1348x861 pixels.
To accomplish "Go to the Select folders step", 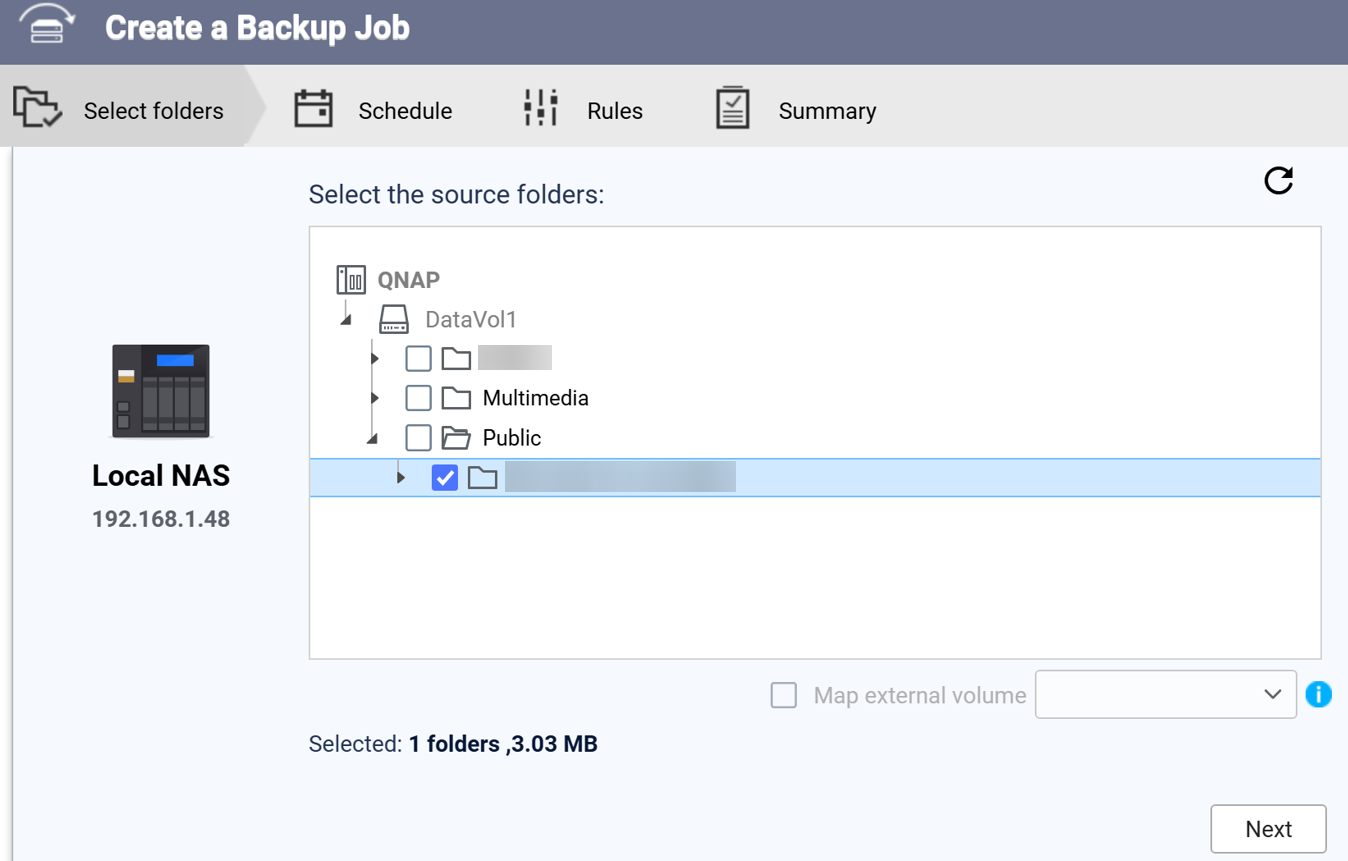I will coord(153,111).
